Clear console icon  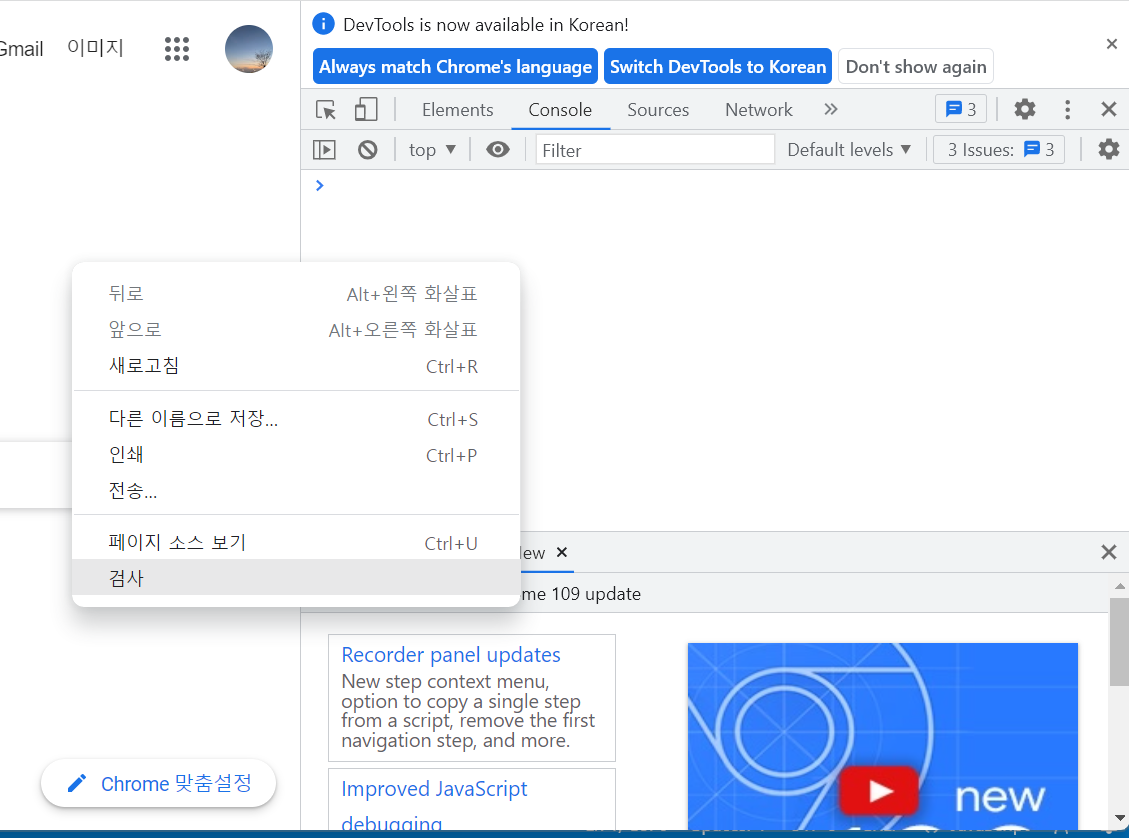pos(368,150)
